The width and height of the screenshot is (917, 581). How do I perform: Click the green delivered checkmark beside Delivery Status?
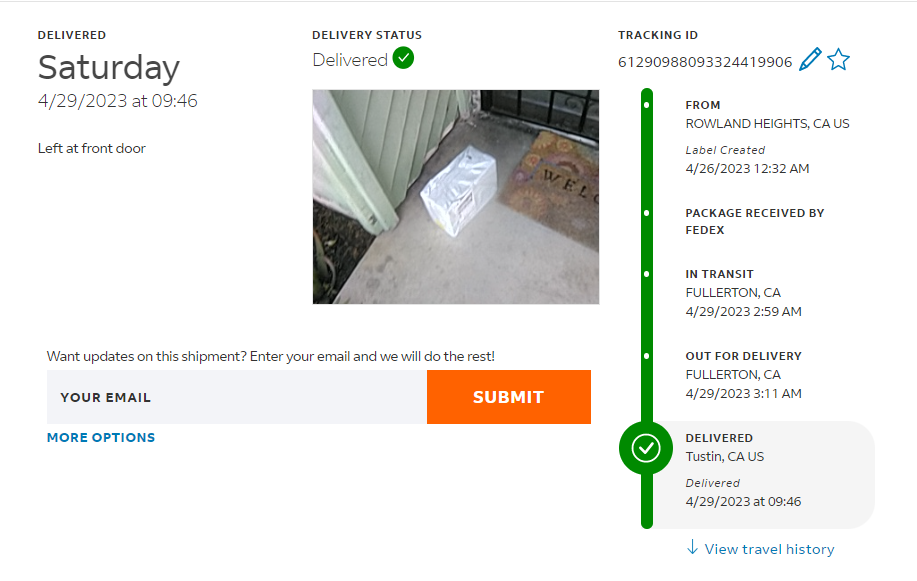coord(403,58)
